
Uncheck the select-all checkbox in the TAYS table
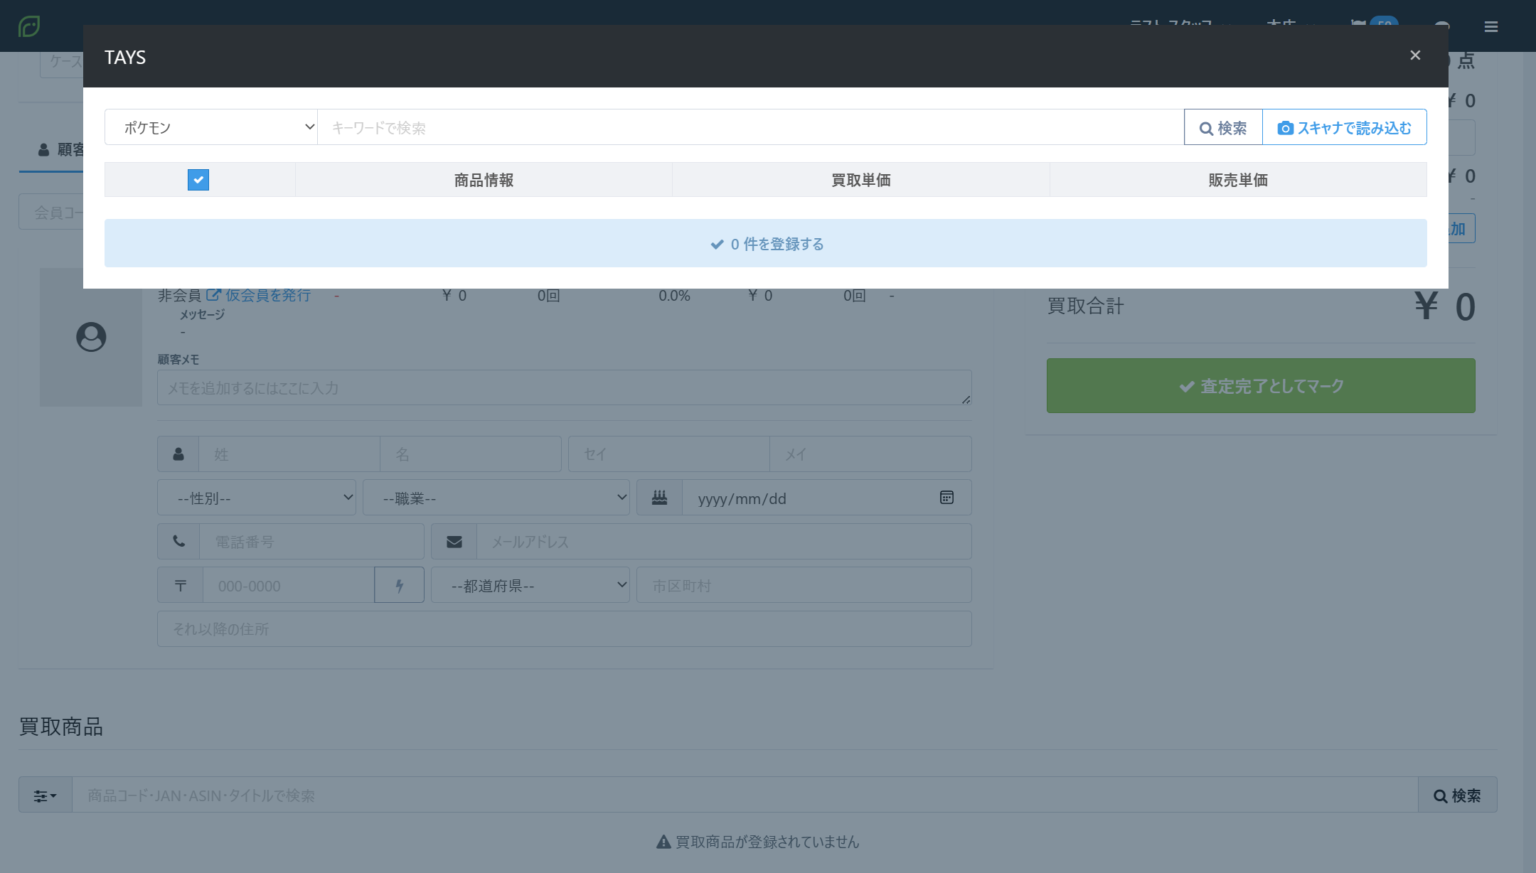[x=198, y=180]
